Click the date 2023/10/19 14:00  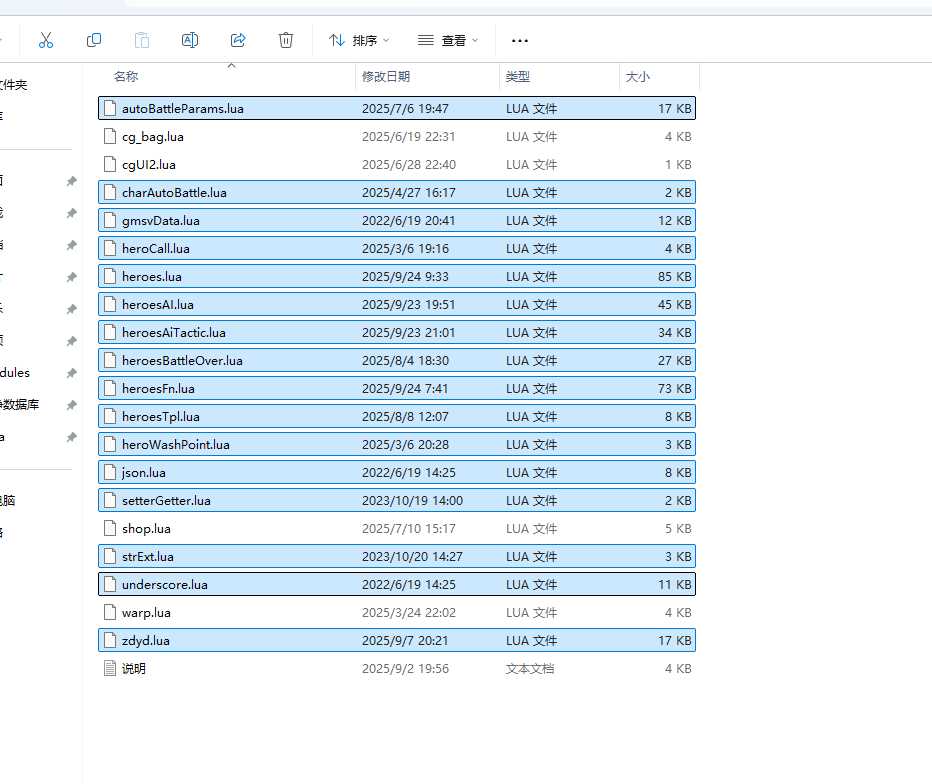412,500
